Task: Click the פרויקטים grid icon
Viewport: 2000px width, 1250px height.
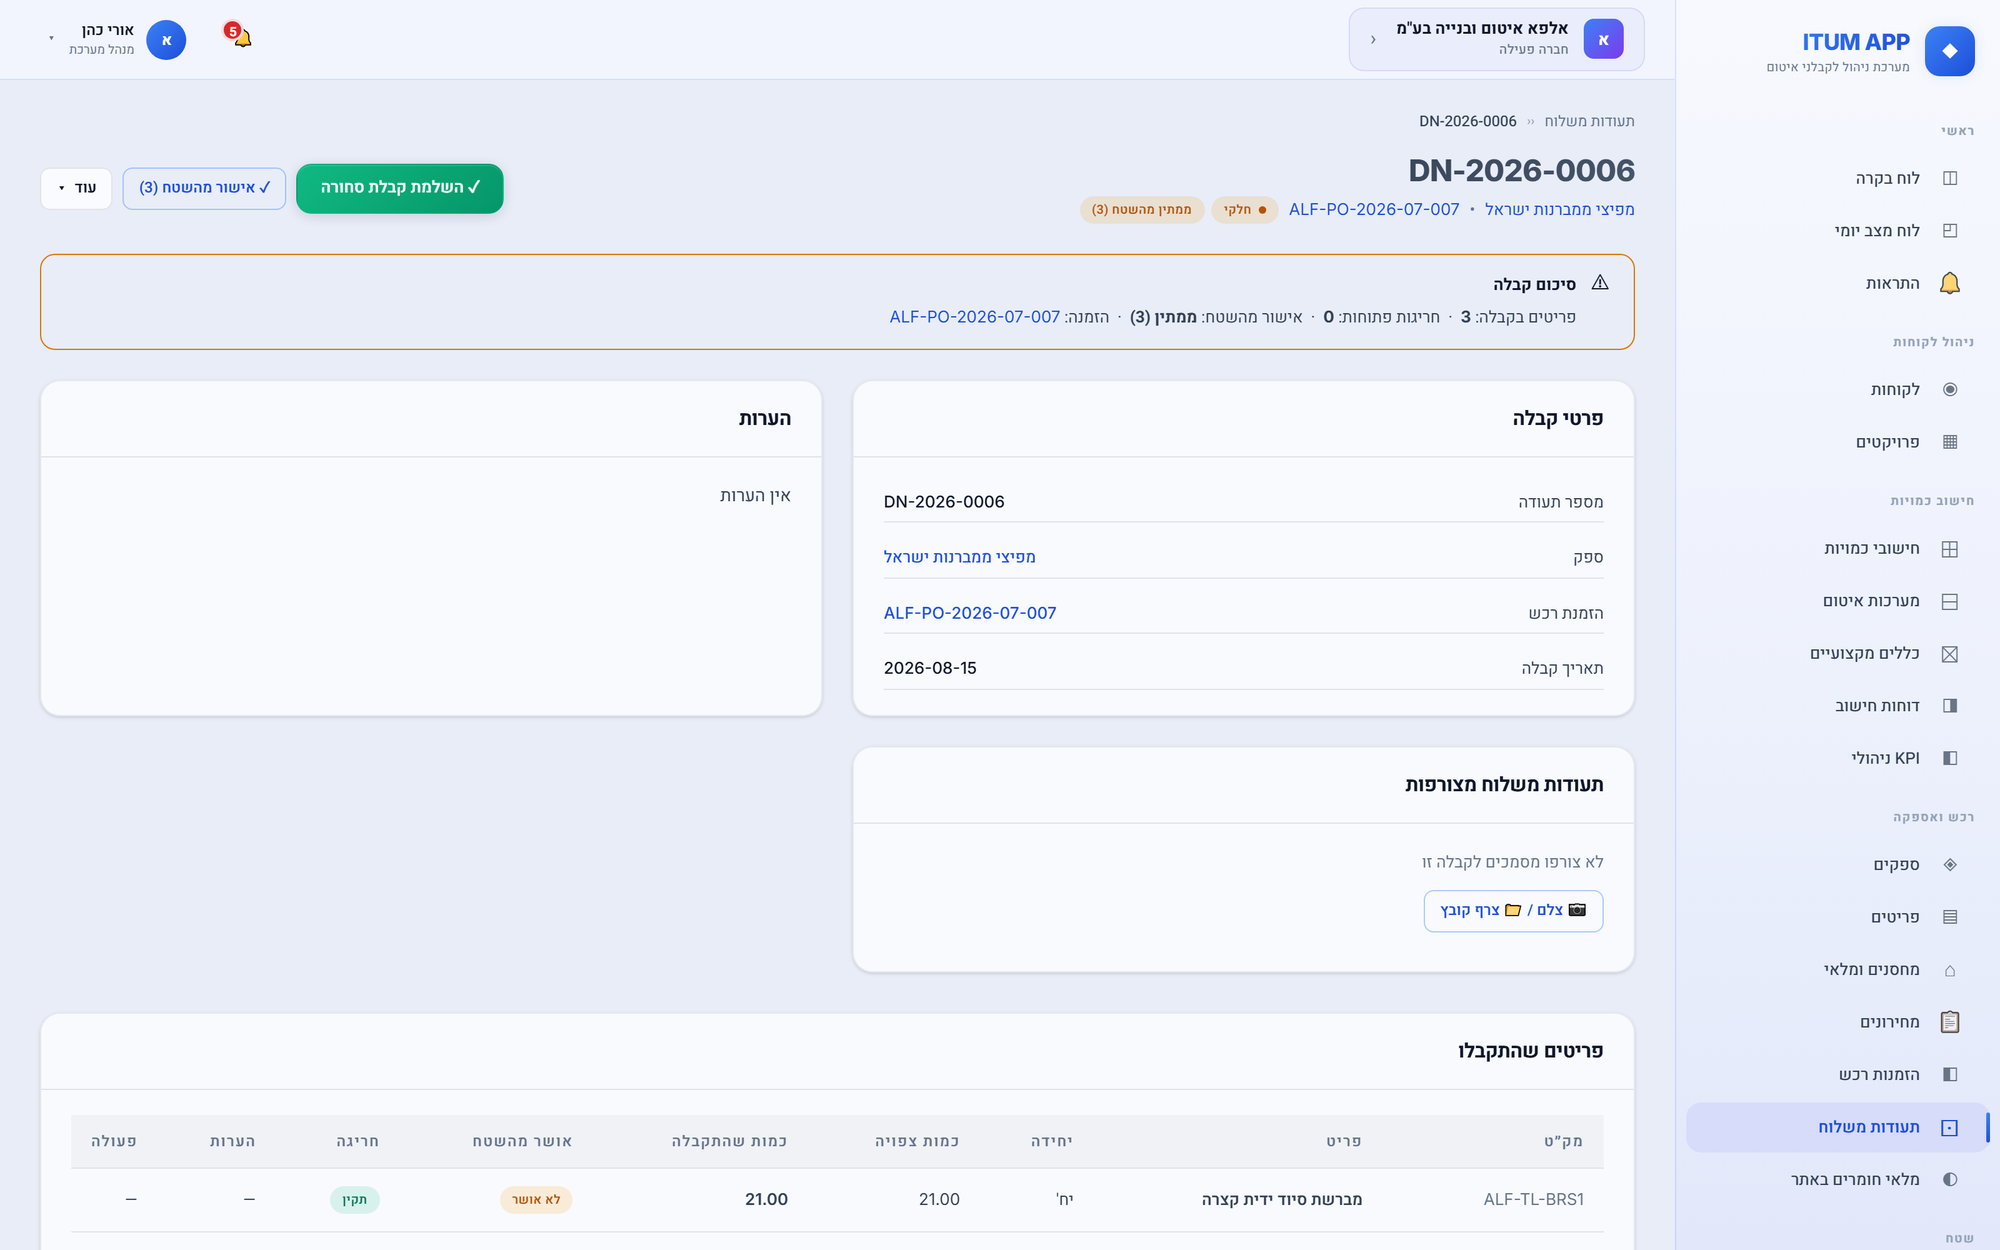Action: click(x=1949, y=442)
